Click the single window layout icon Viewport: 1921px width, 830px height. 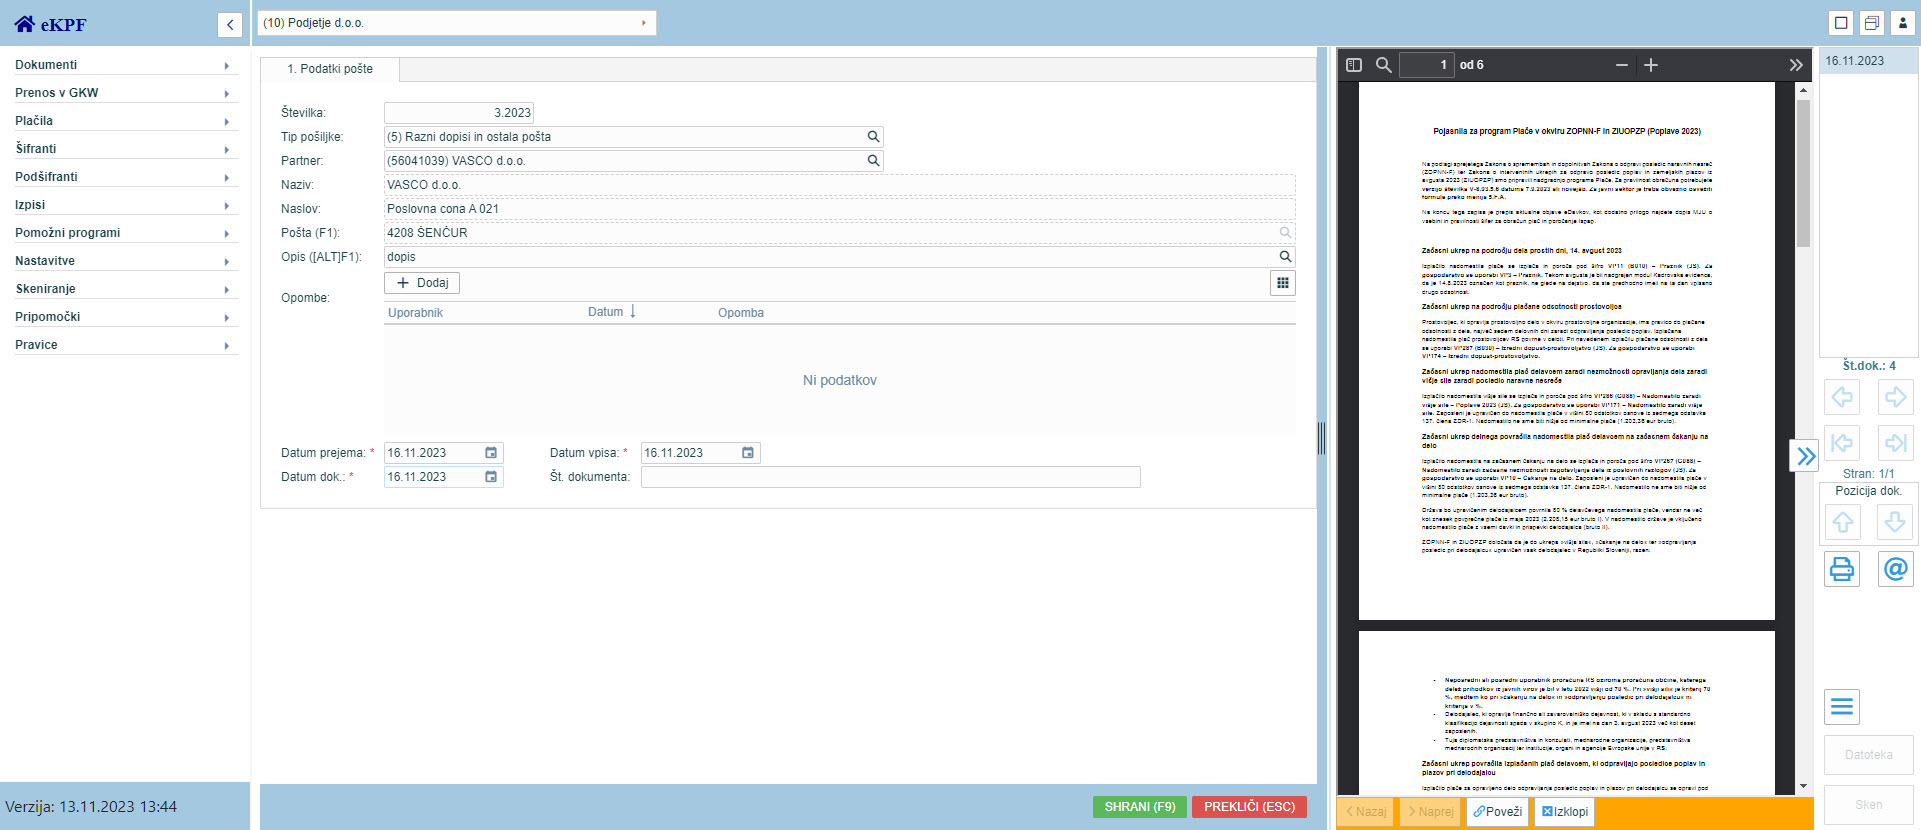click(1841, 22)
